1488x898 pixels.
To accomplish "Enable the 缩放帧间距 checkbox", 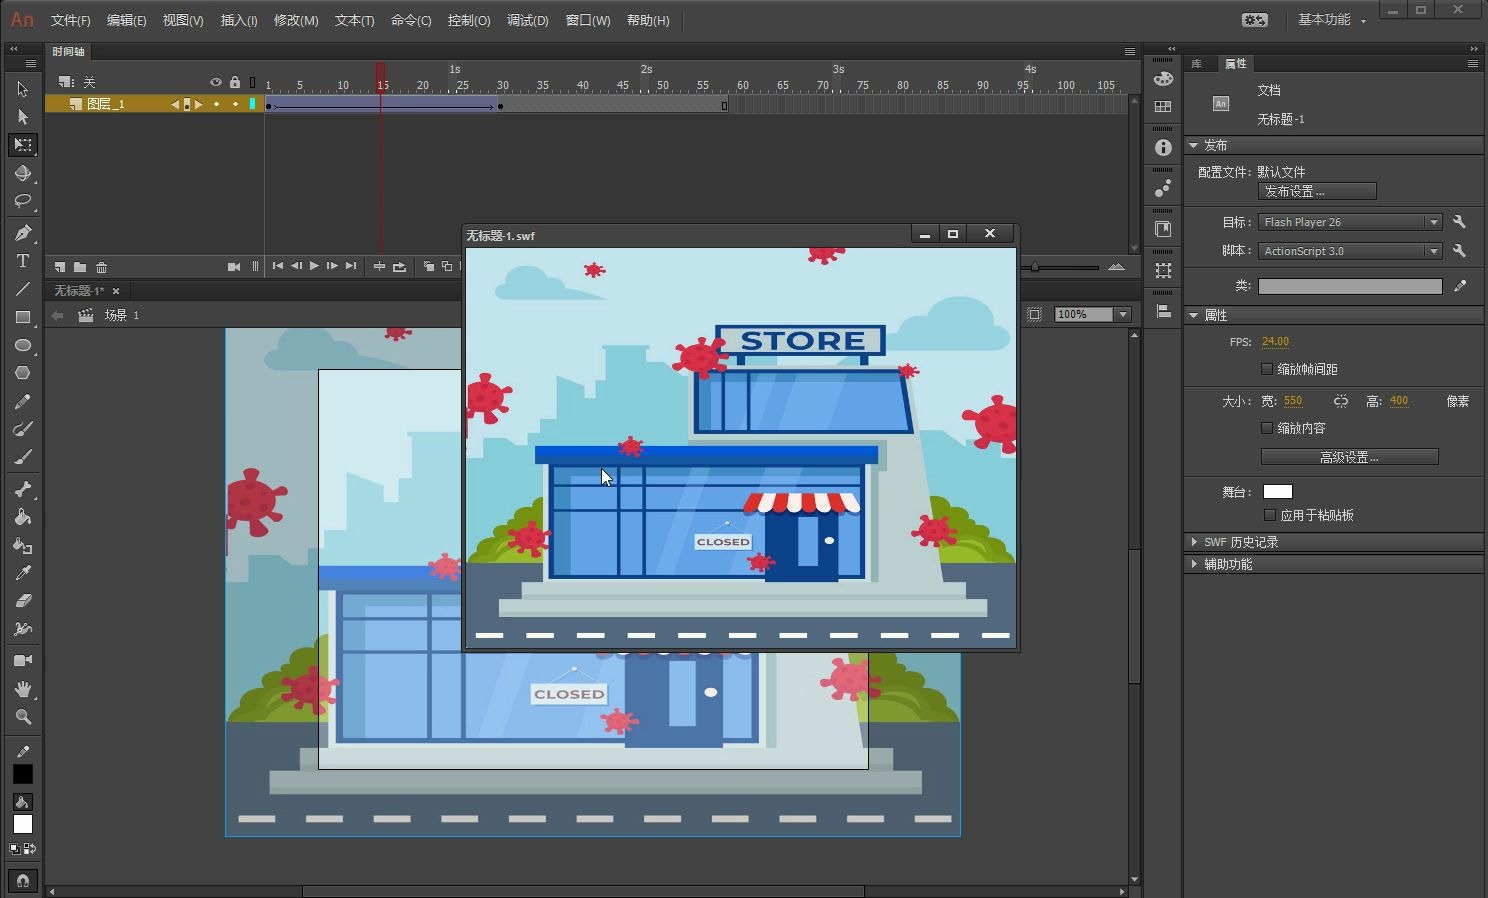I will click(1267, 369).
